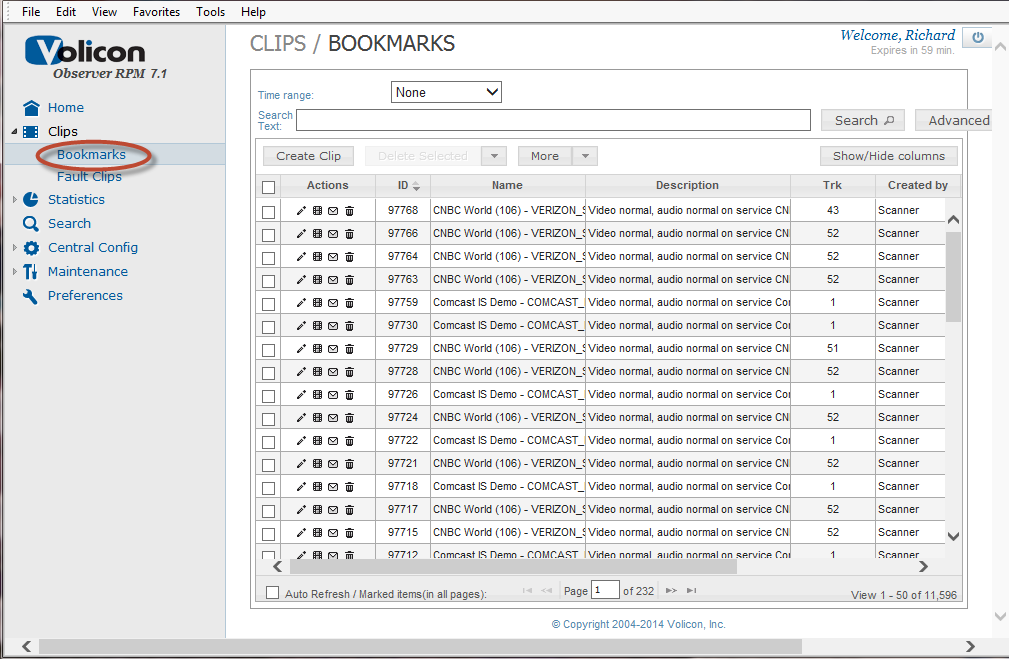Delete clip 97721 via trash icon
This screenshot has width=1009, height=659.
[349, 464]
